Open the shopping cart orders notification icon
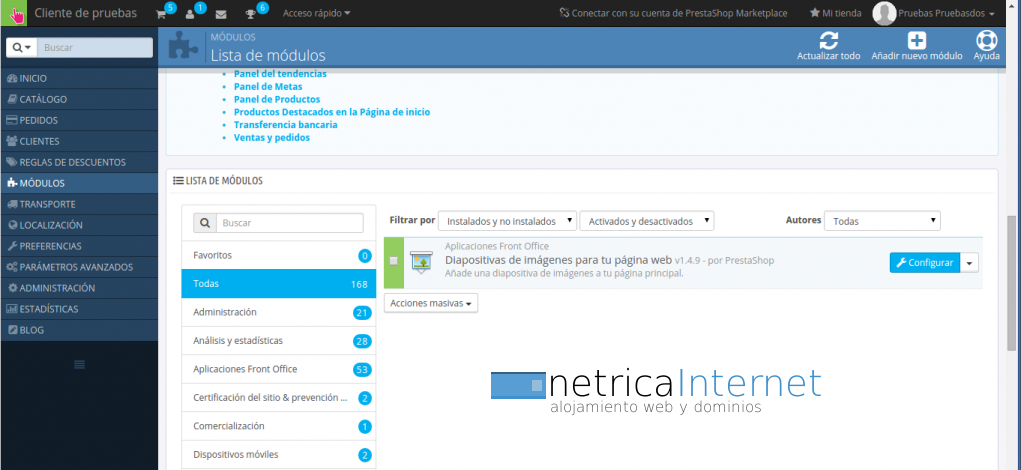Screen dimensions: 1021x470 coord(162,14)
